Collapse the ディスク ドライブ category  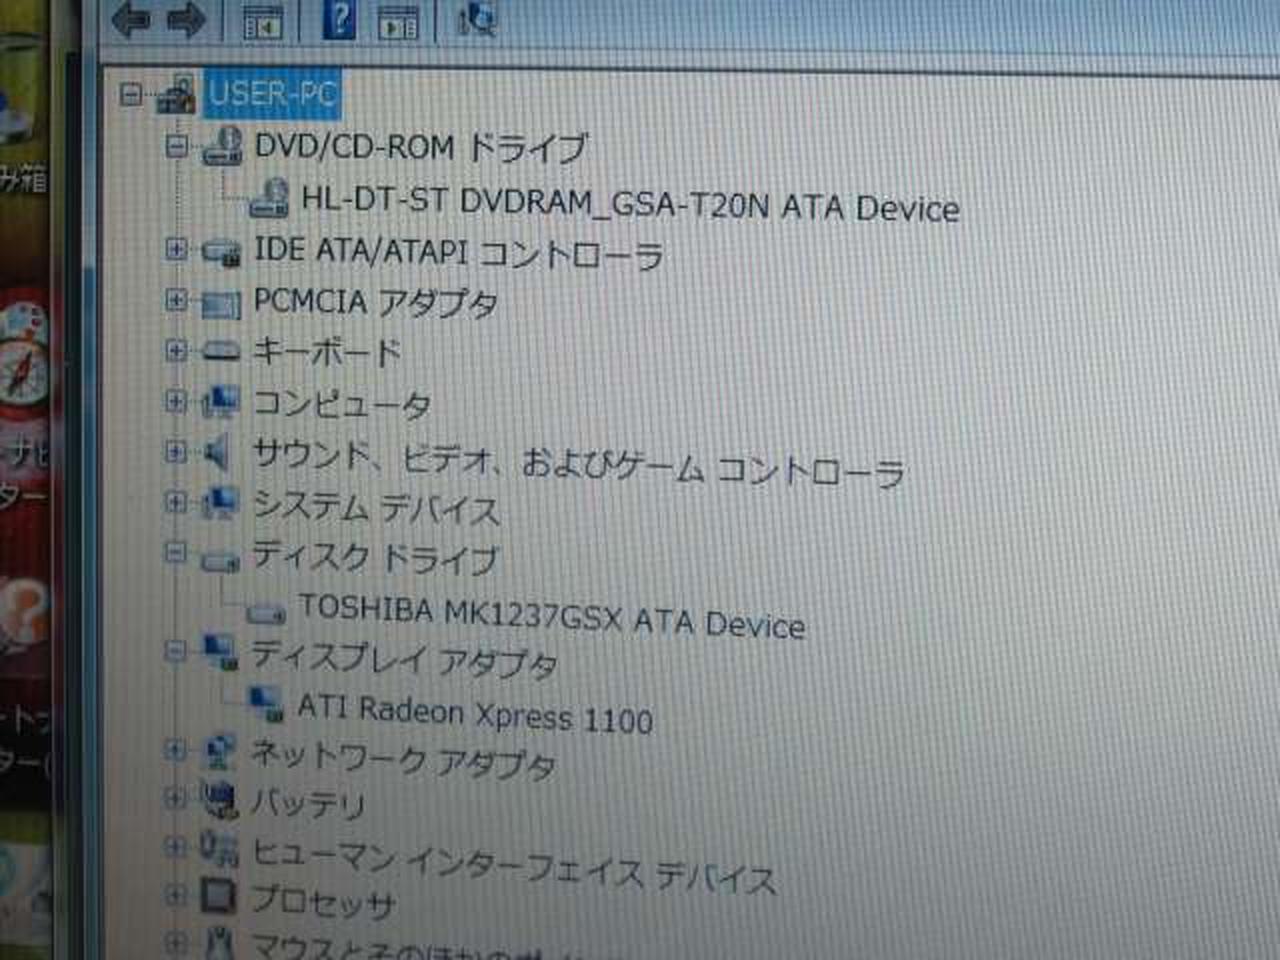pyautogui.click(x=176, y=552)
